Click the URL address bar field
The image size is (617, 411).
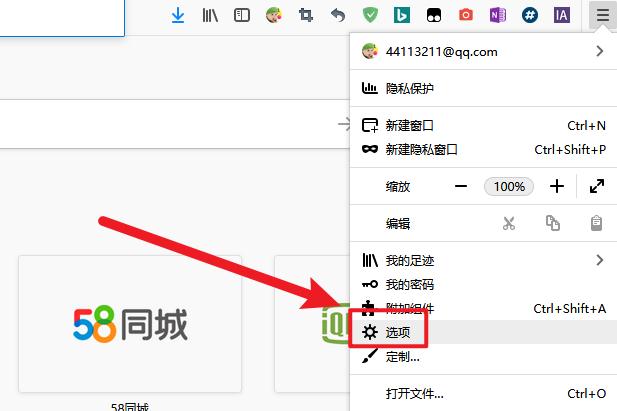point(62,18)
